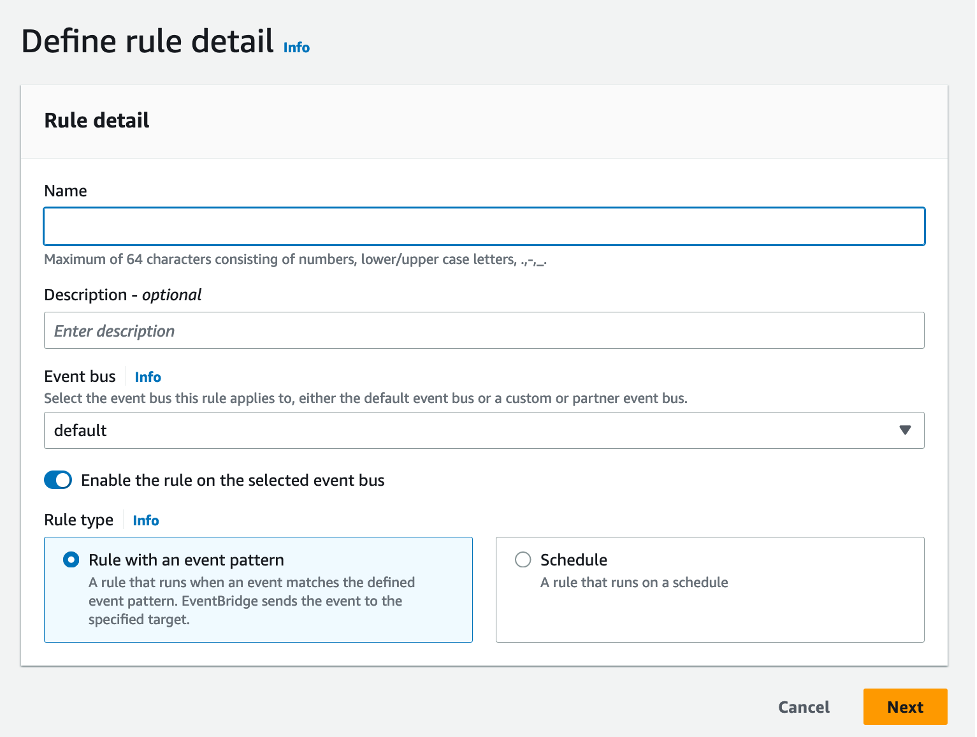Disable the rule on the selected event bus
This screenshot has width=977, height=737.
pos(58,480)
